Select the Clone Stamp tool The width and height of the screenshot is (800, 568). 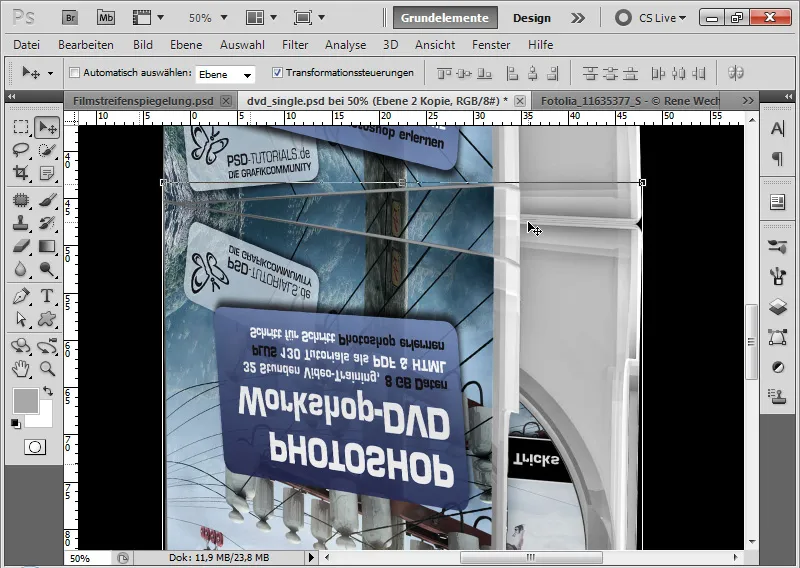click(x=20, y=223)
